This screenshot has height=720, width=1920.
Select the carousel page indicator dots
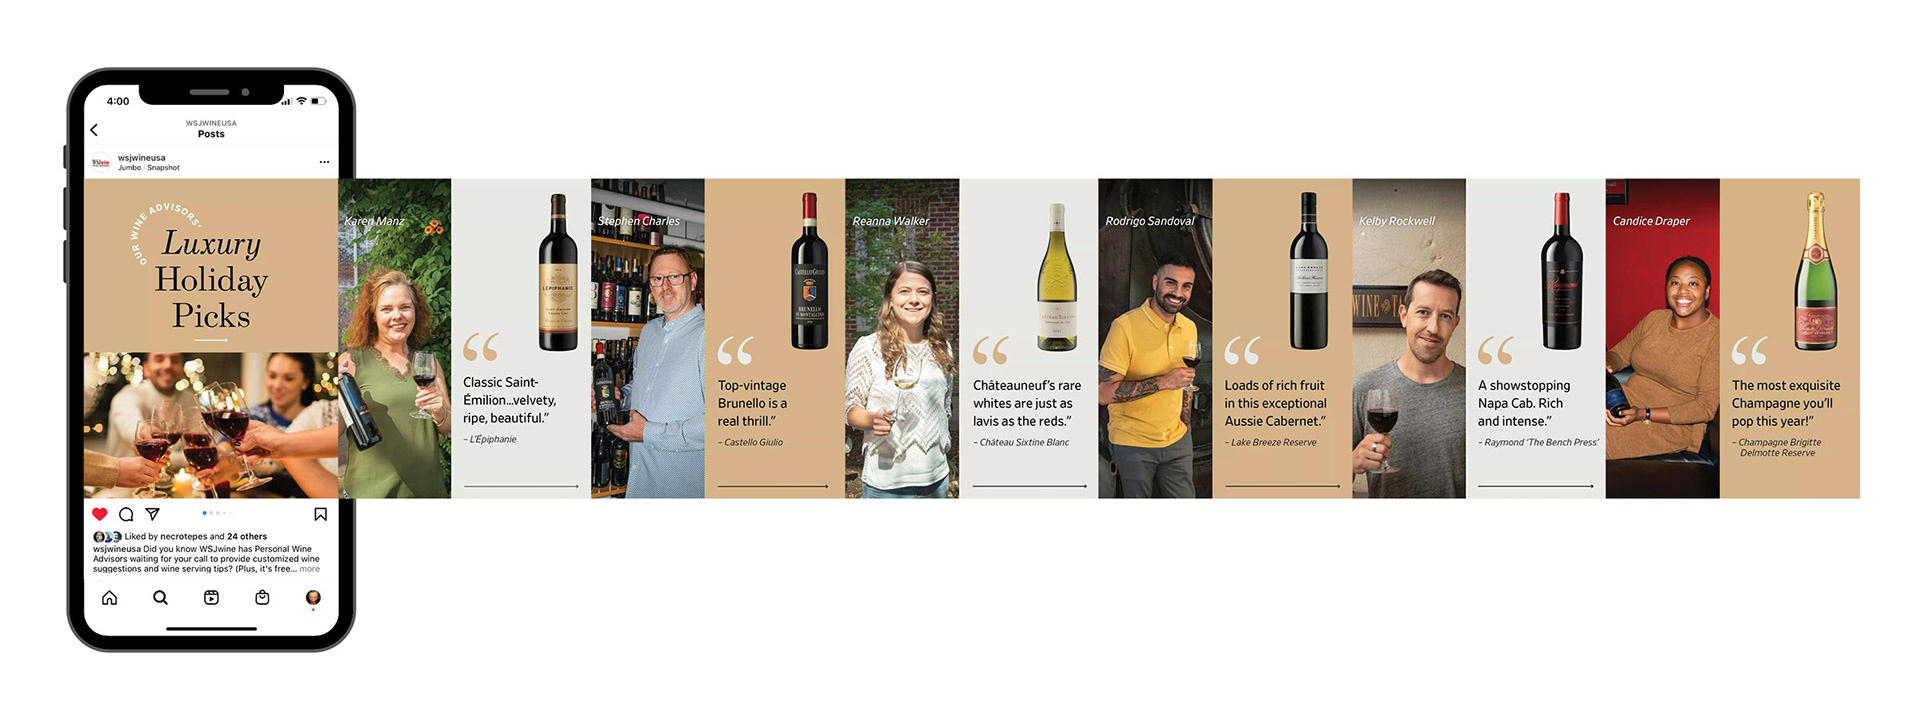click(x=216, y=513)
